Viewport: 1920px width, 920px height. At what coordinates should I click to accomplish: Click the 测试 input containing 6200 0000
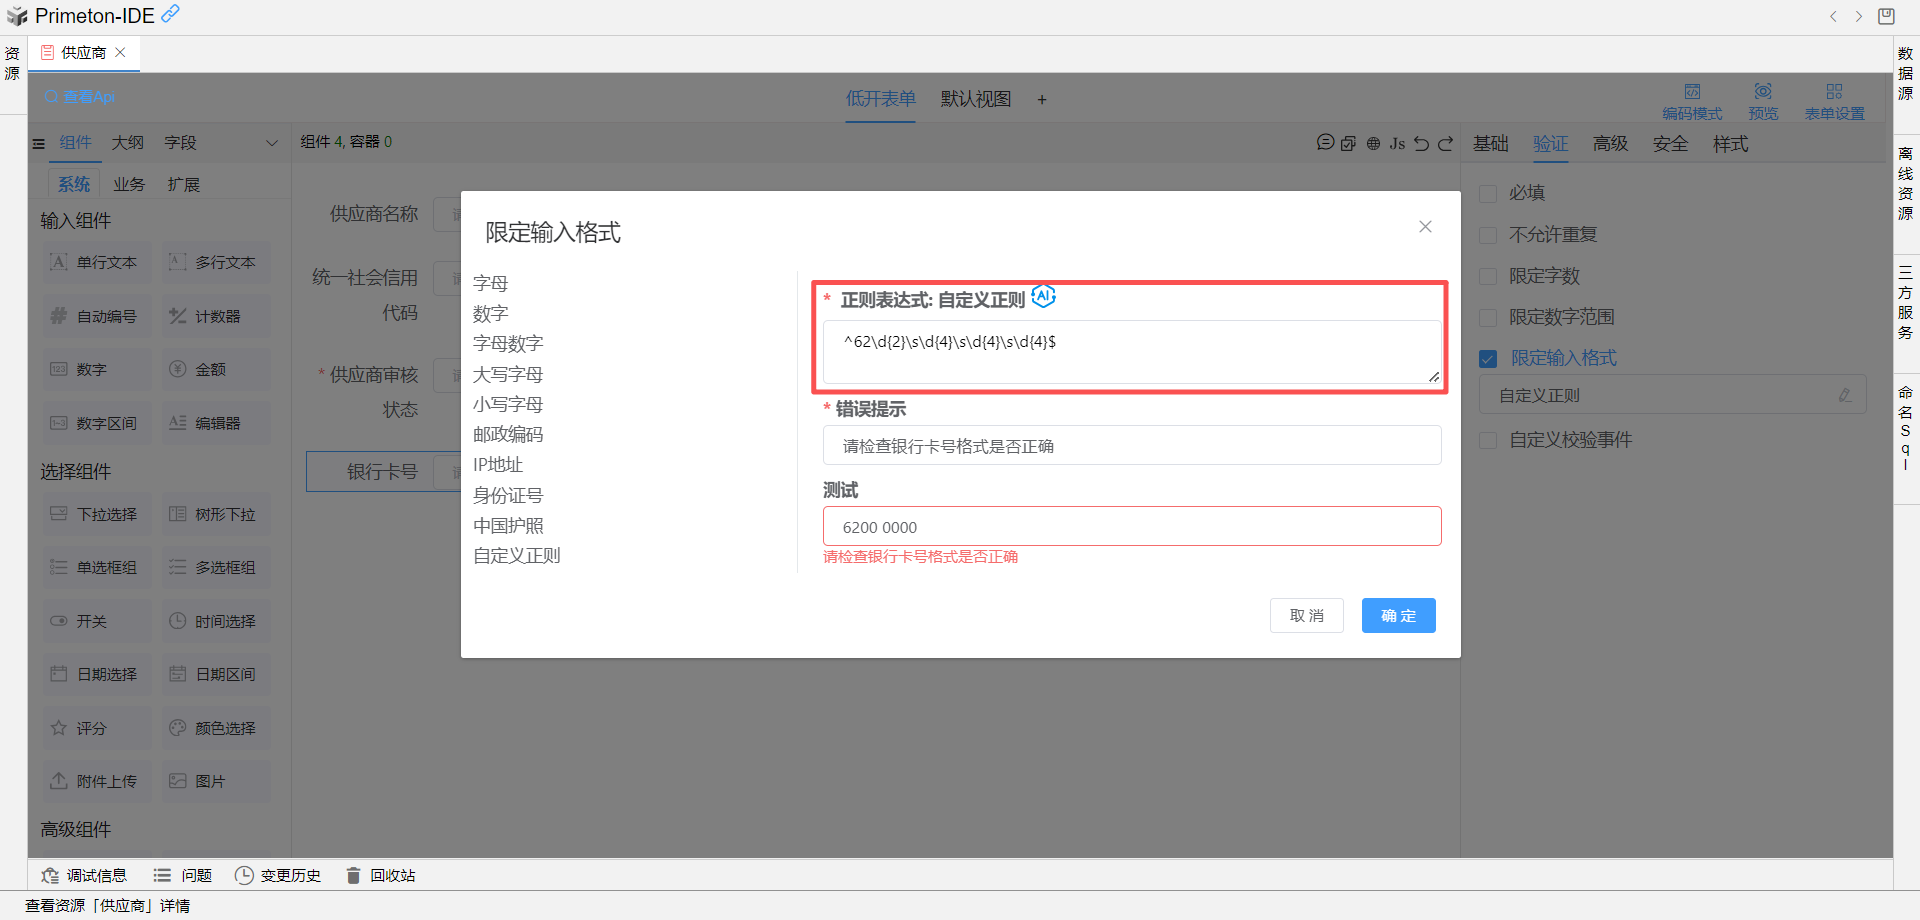point(1131,525)
